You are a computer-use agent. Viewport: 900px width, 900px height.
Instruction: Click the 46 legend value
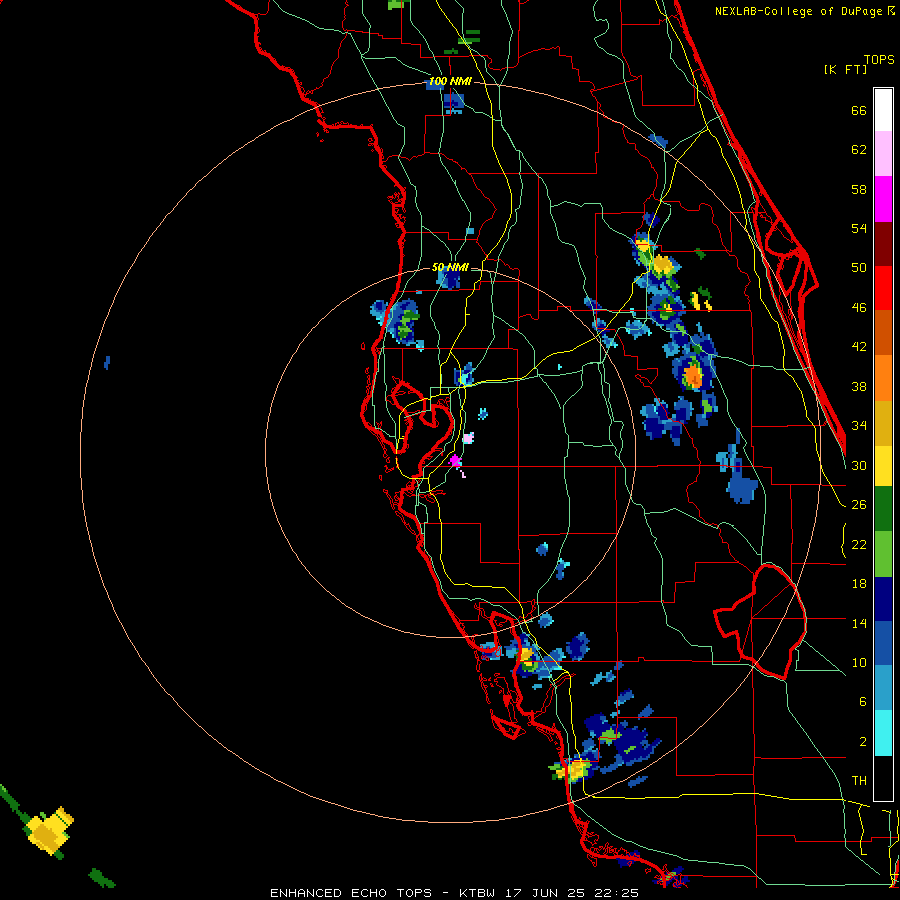click(859, 308)
